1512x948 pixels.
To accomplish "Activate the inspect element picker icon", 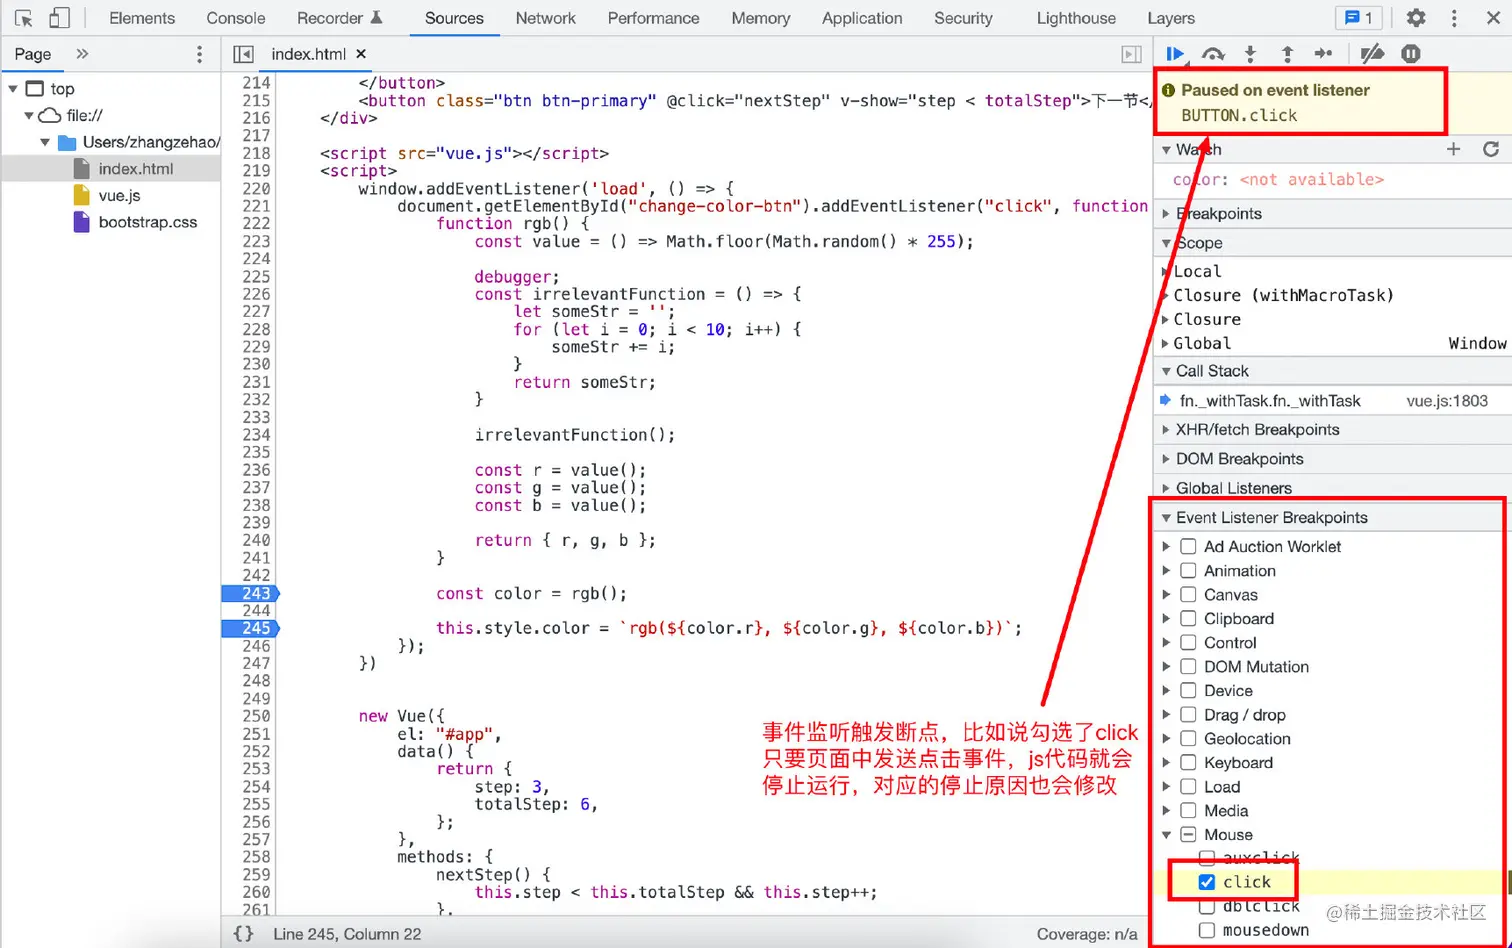I will click(x=24, y=18).
